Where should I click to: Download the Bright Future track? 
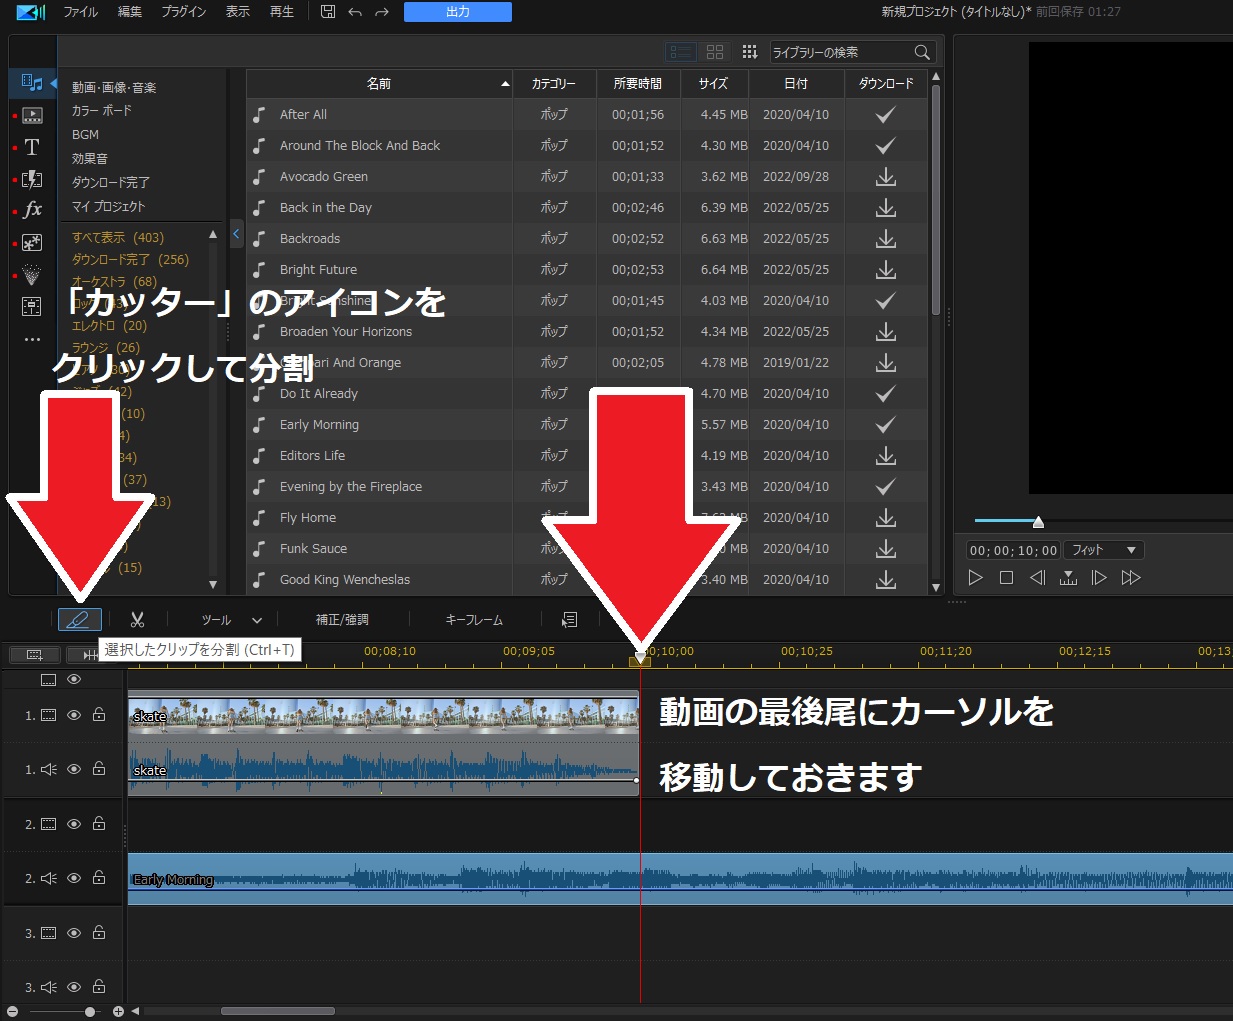coord(885,270)
